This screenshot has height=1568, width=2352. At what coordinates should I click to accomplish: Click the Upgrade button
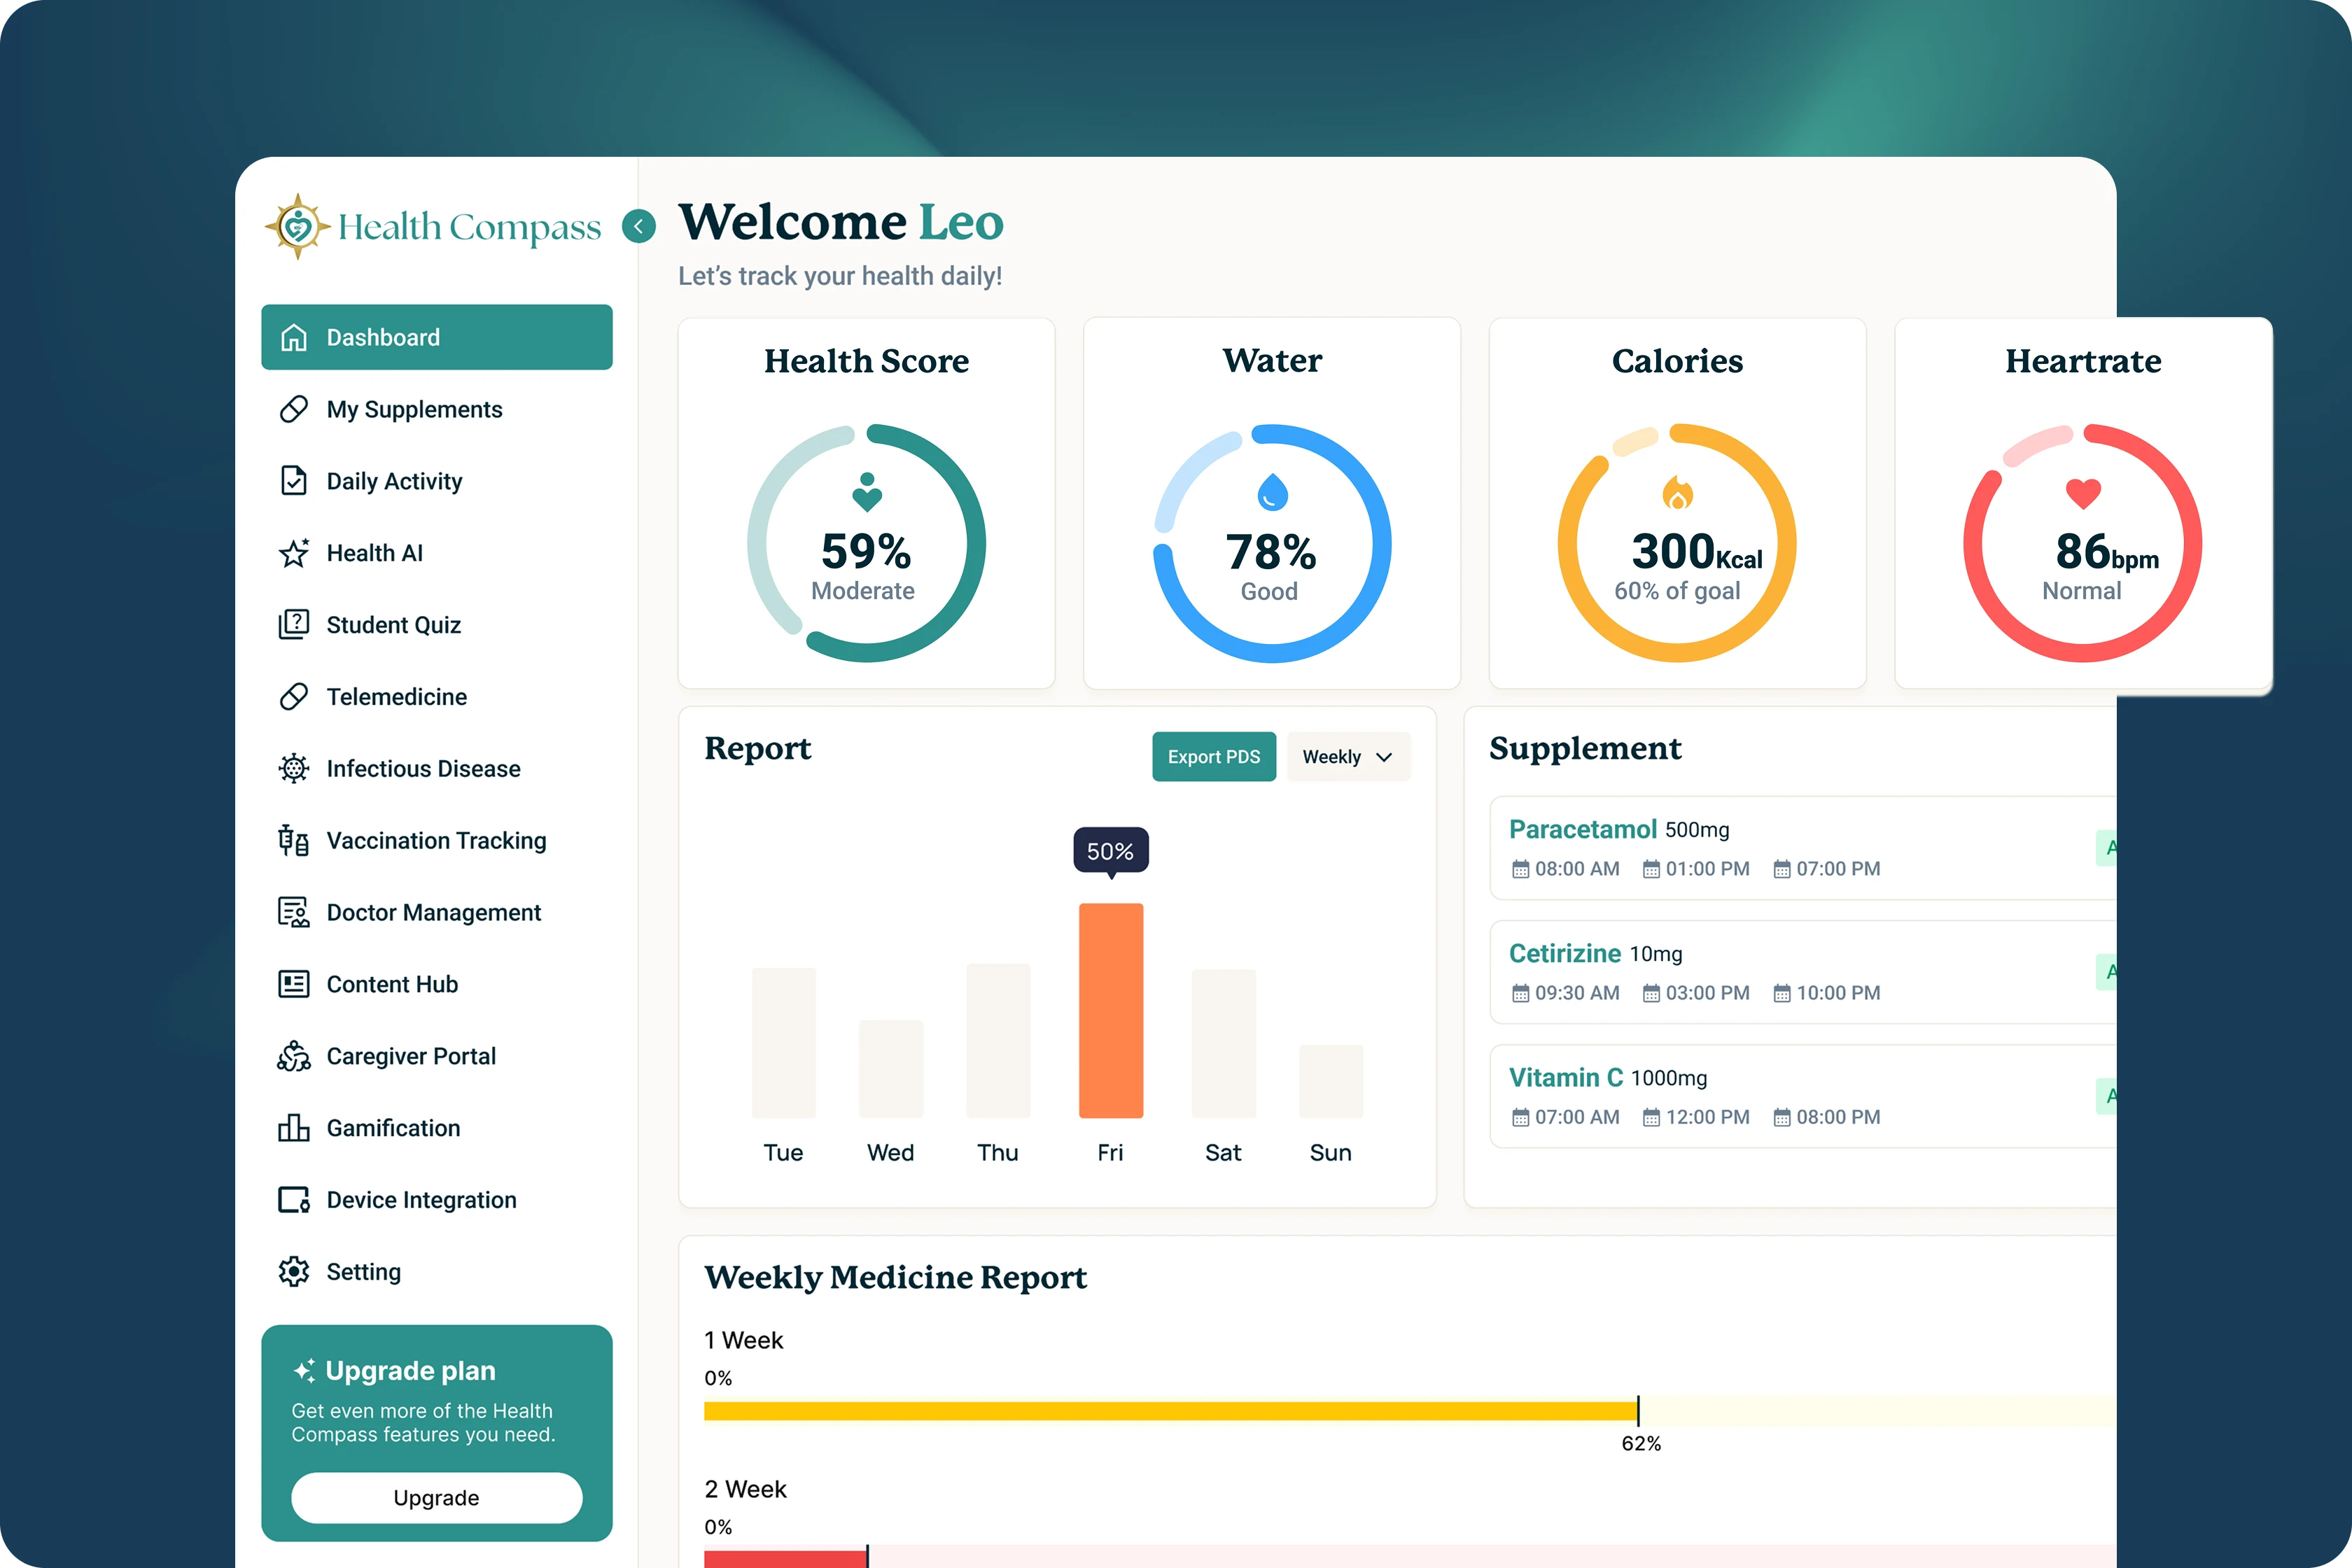[437, 1498]
